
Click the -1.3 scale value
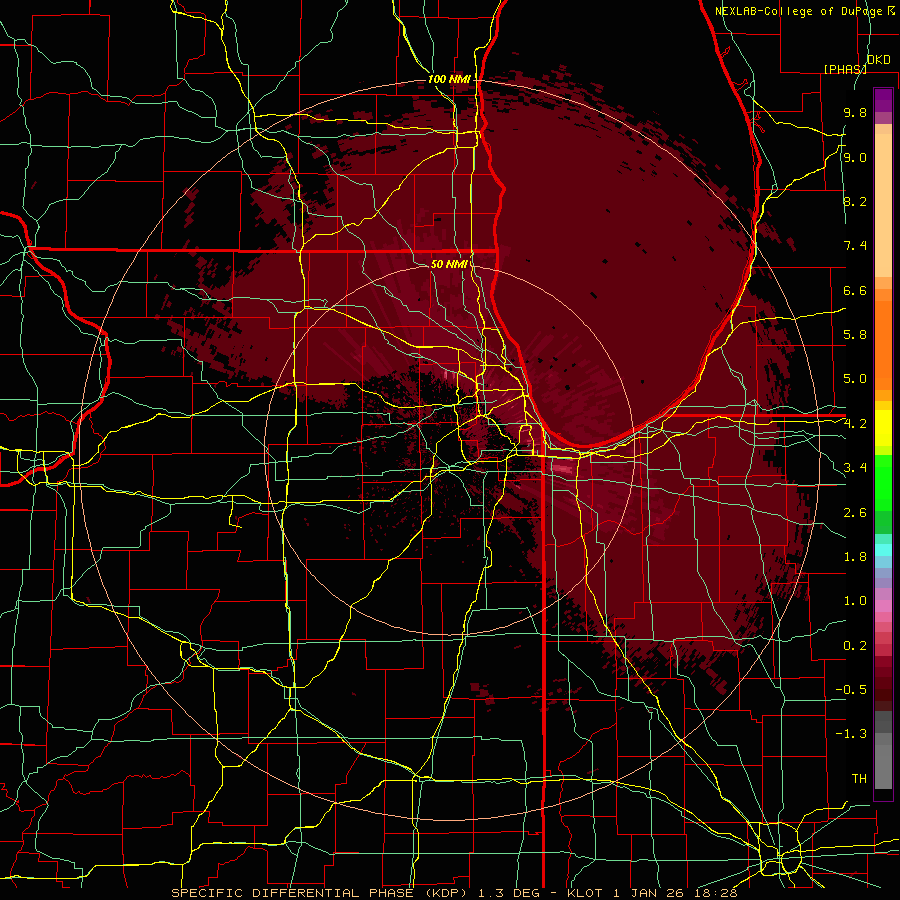click(851, 734)
